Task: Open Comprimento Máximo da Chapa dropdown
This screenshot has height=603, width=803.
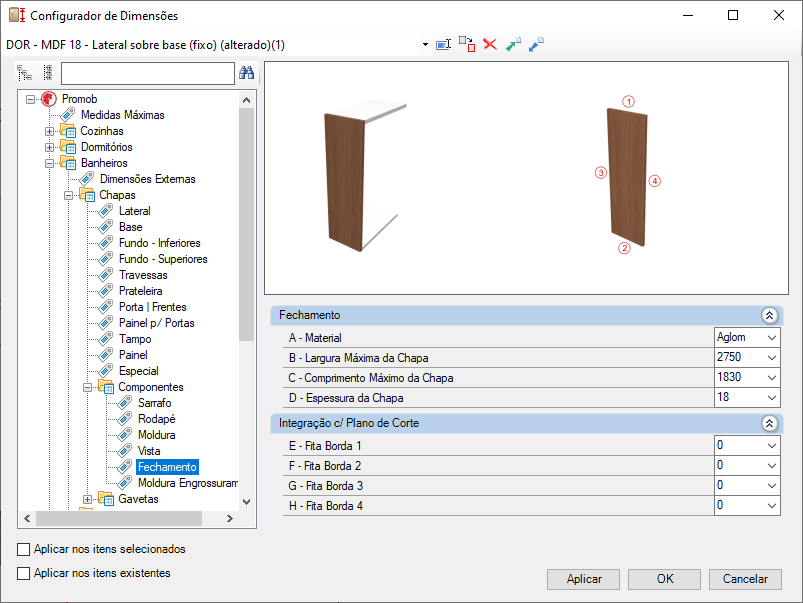Action: tap(772, 378)
